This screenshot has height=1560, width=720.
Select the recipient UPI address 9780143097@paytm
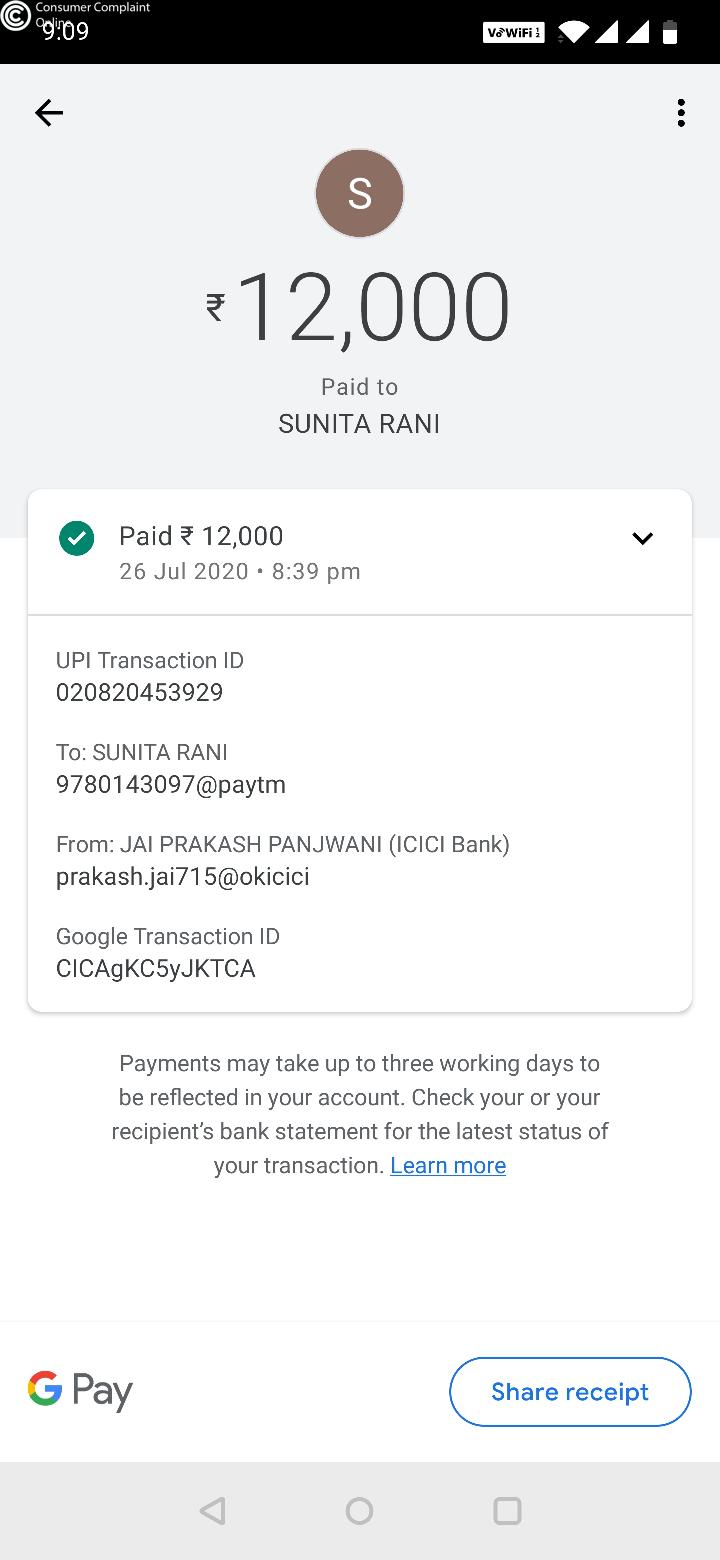(171, 785)
